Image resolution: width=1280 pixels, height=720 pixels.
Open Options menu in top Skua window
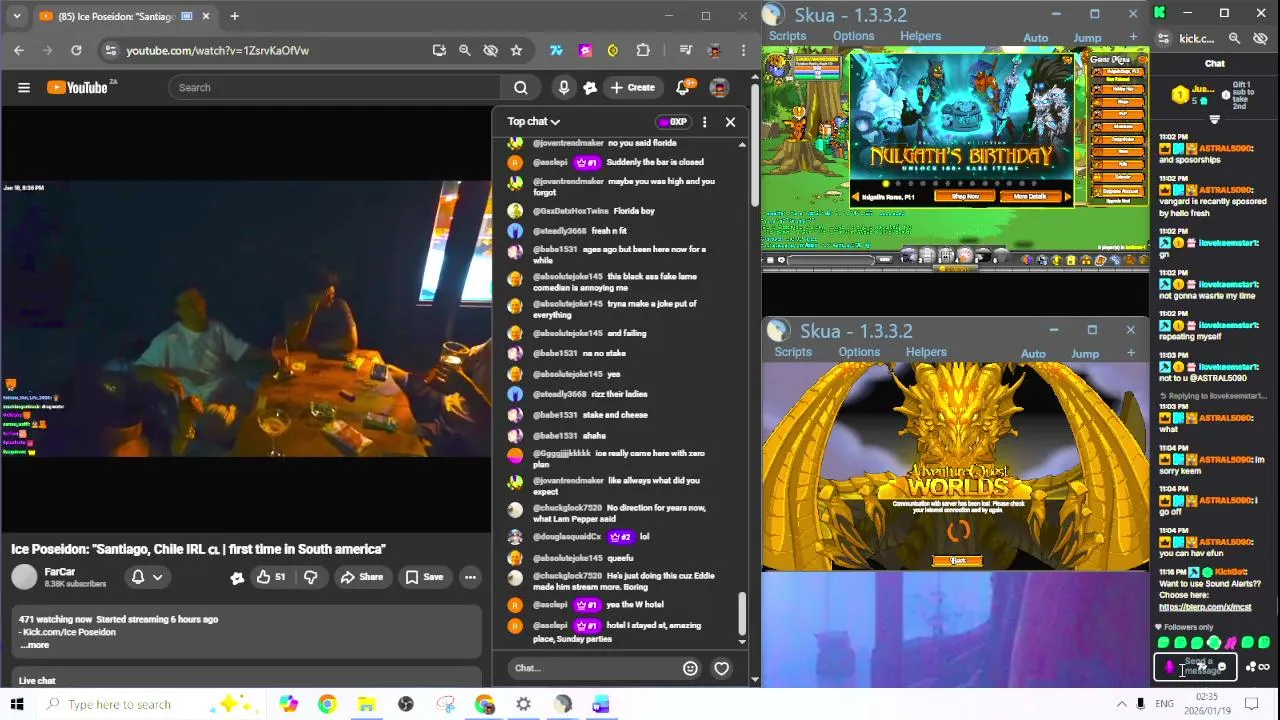pos(853,36)
